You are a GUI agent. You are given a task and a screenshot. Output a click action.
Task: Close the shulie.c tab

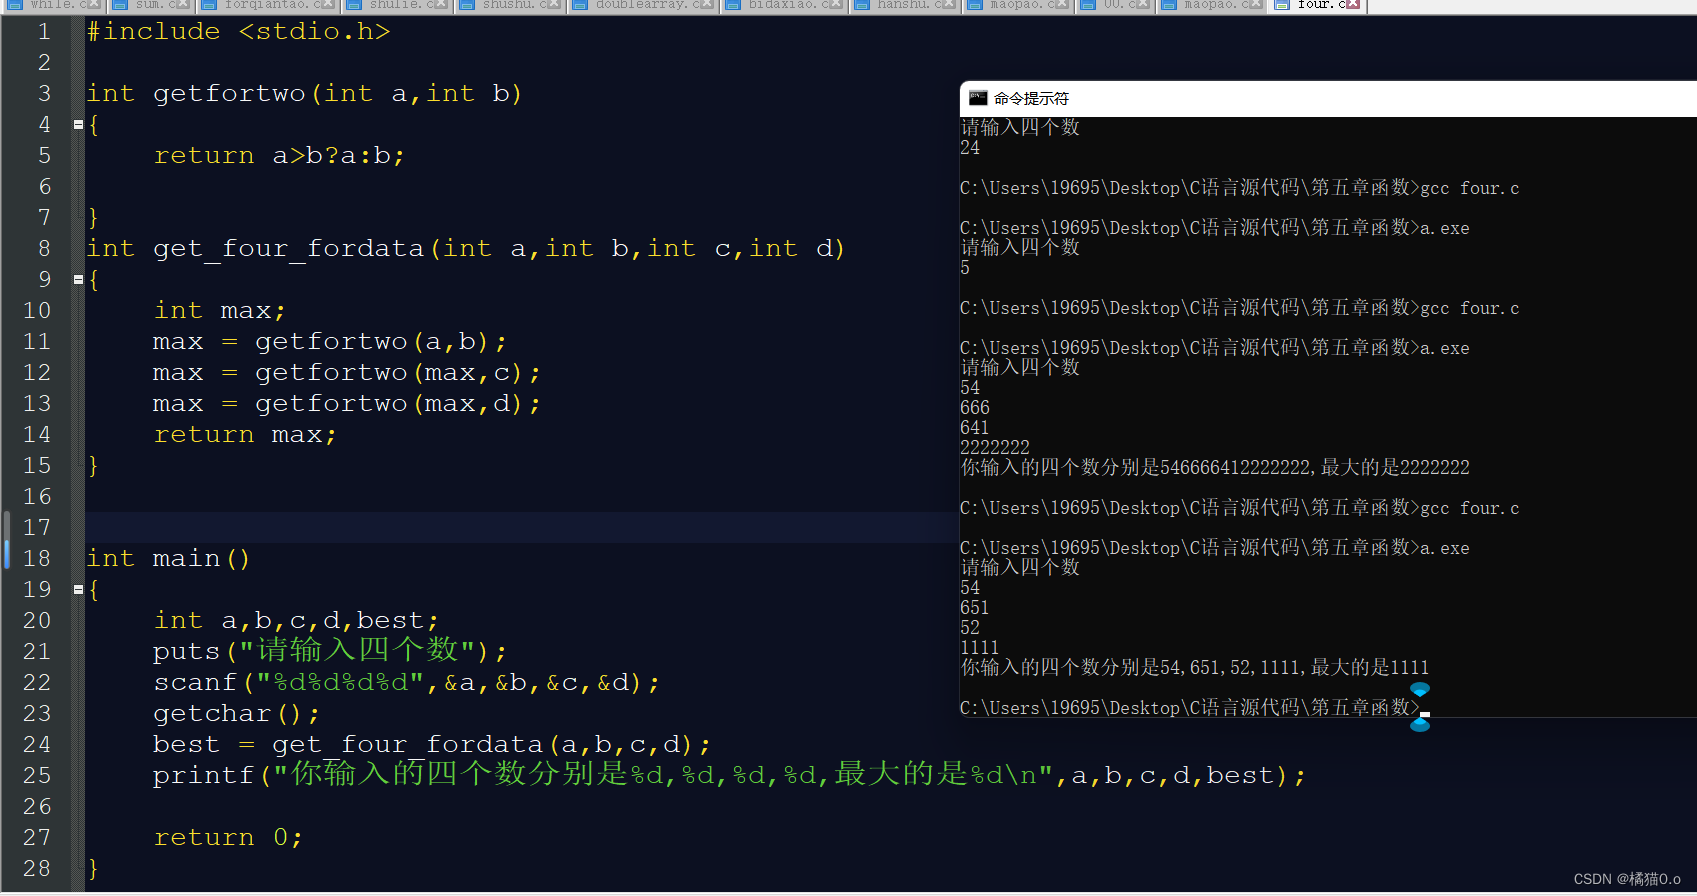[440, 5]
